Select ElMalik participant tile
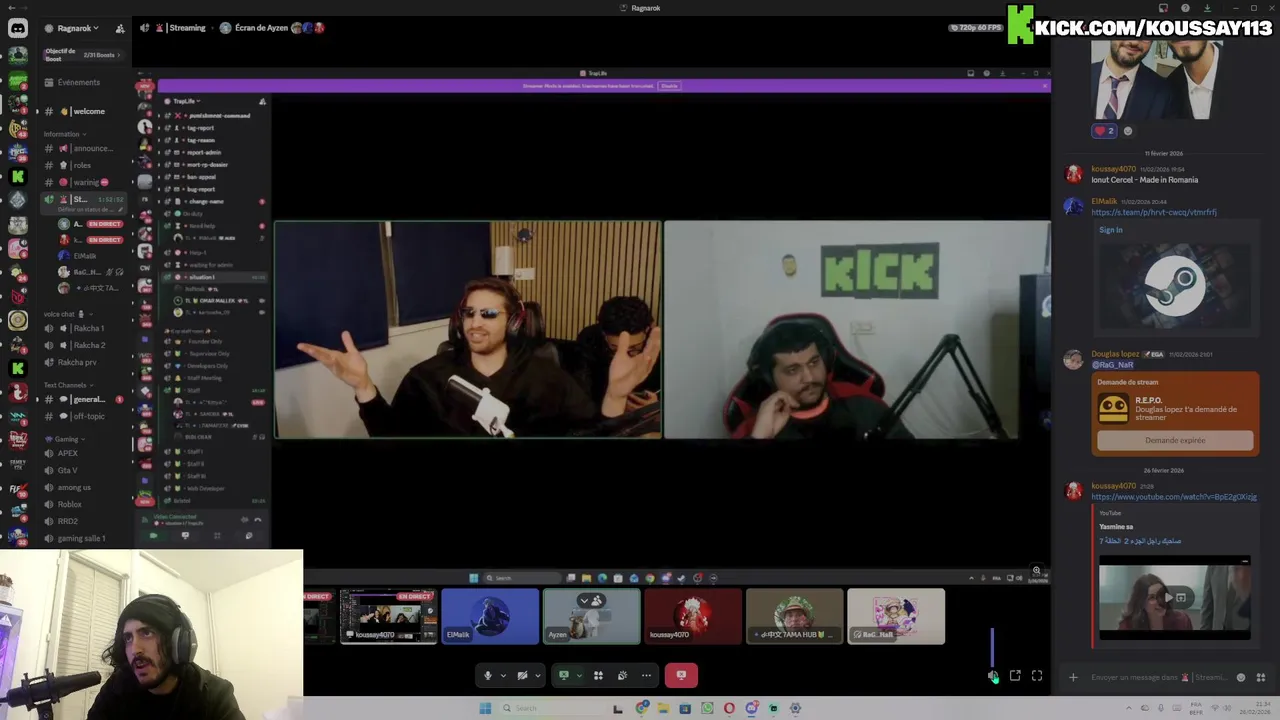 click(x=490, y=616)
